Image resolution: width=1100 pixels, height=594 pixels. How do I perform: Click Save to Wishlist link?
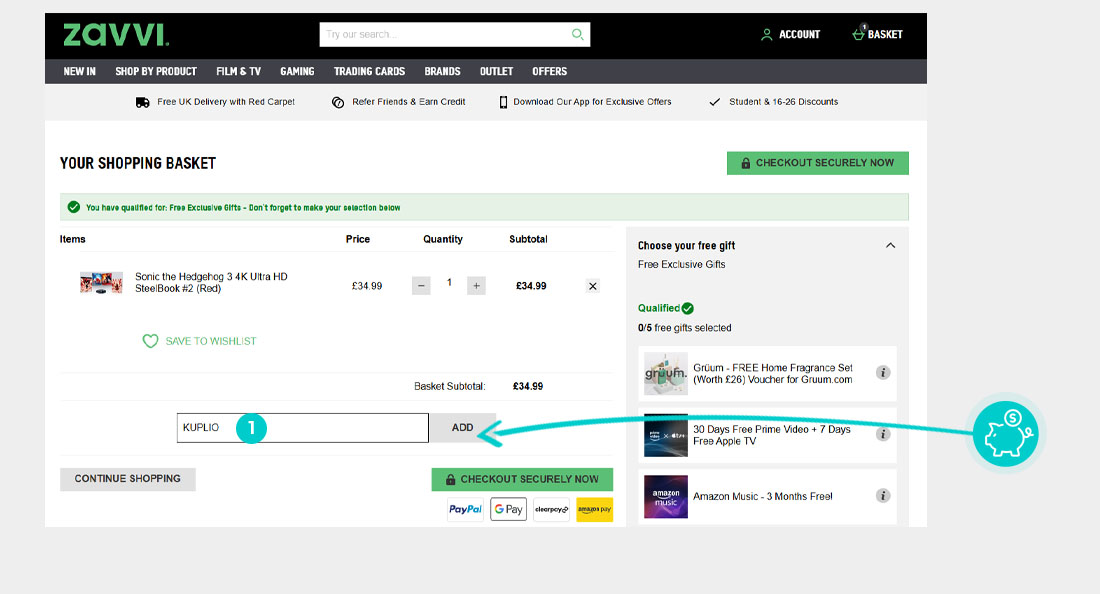point(210,342)
